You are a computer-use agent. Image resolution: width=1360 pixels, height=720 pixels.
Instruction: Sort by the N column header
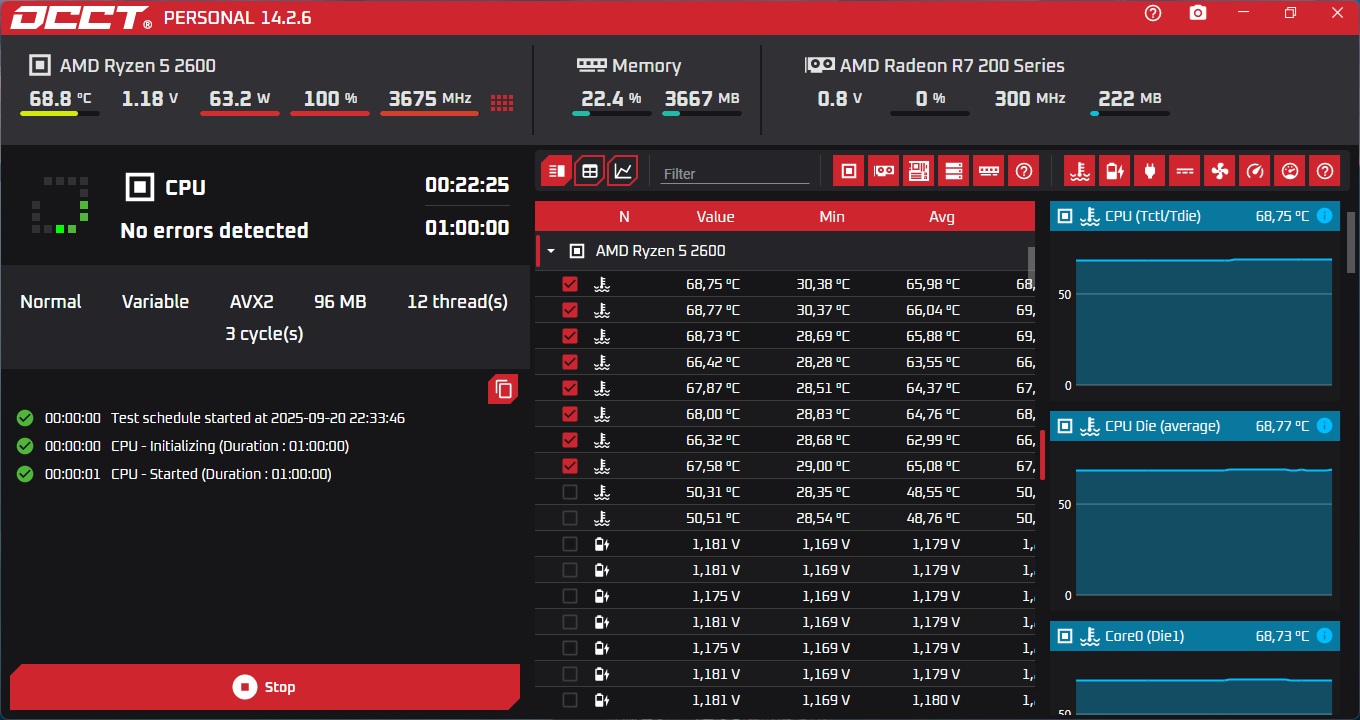click(624, 217)
